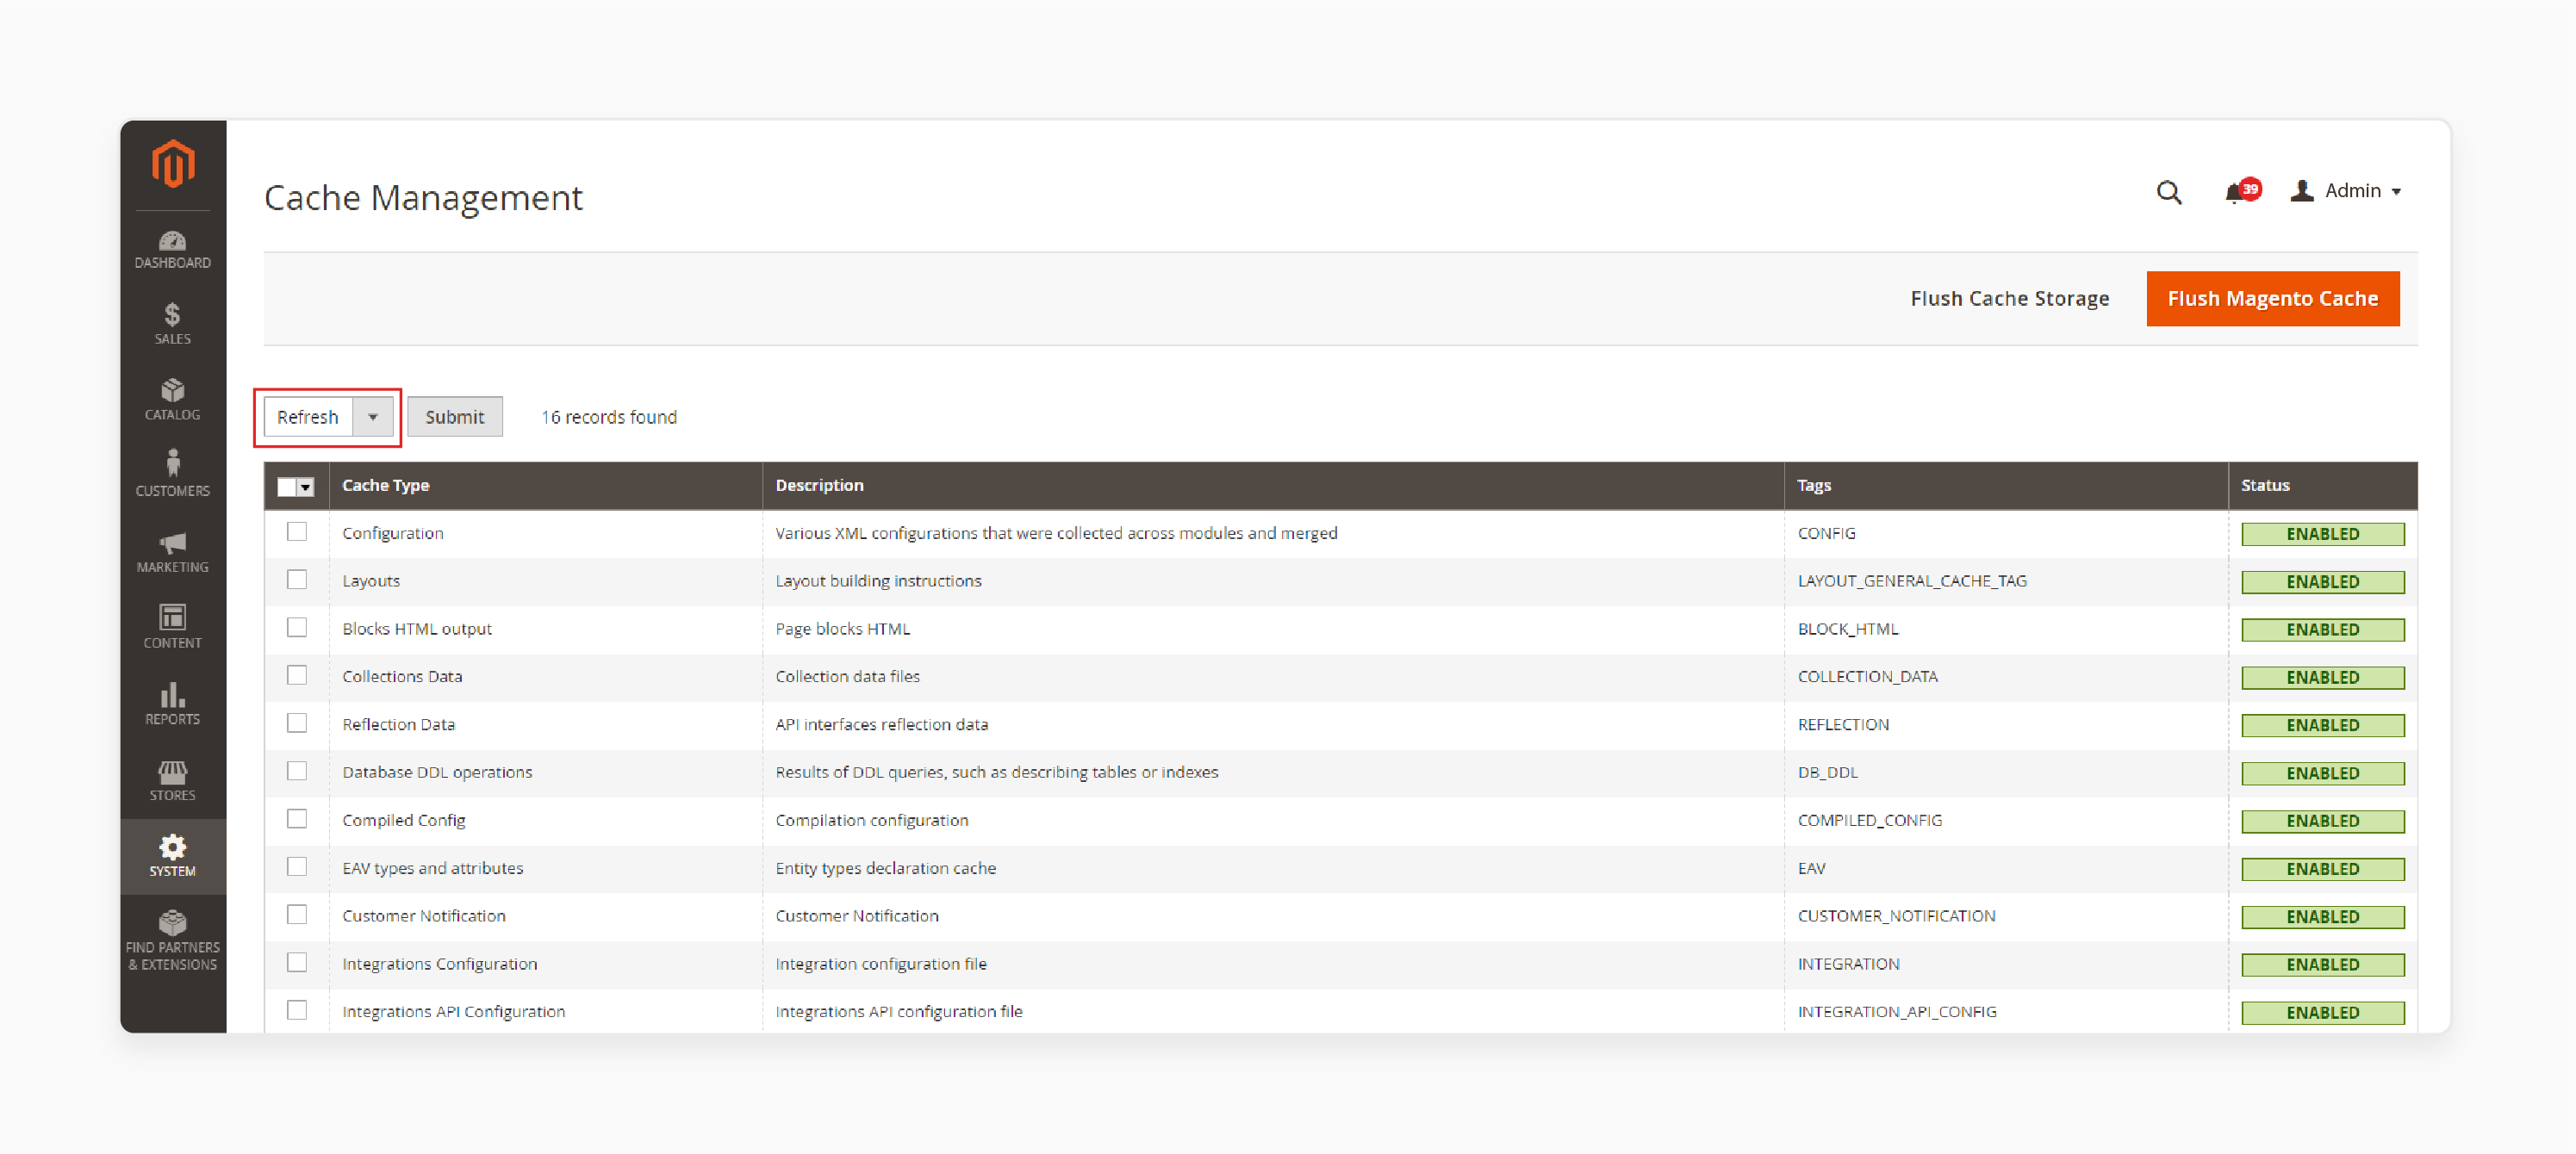
Task: Tick the Integrations API Configuration checkbox
Action: [297, 1010]
